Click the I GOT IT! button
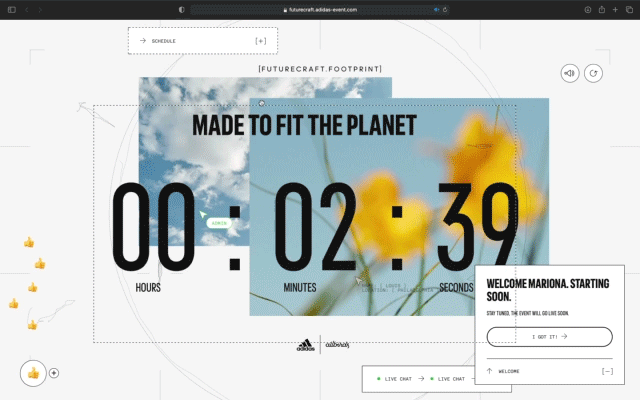Viewport: 640px width, 400px height. pyautogui.click(x=549, y=337)
